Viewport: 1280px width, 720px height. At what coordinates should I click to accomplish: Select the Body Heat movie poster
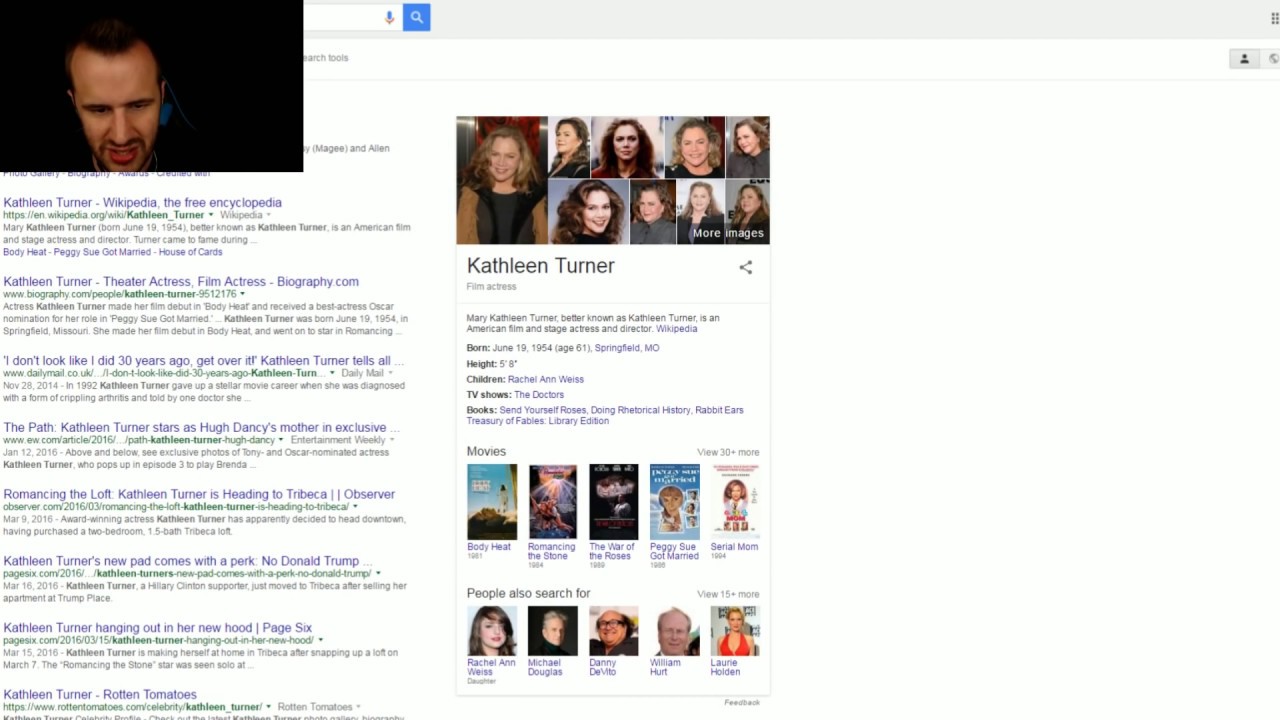492,502
